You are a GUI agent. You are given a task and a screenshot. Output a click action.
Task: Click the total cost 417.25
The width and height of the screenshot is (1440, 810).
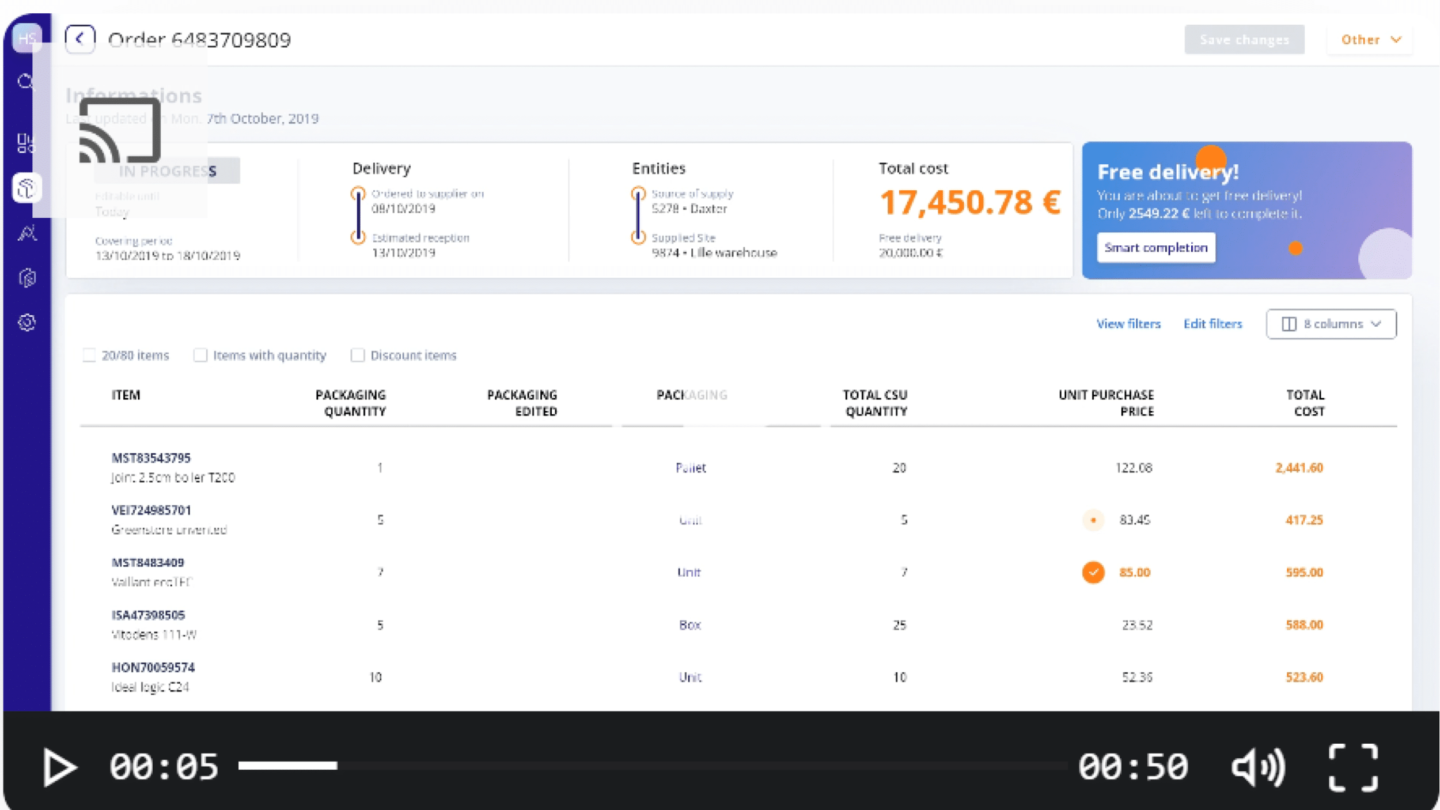coord(1304,520)
